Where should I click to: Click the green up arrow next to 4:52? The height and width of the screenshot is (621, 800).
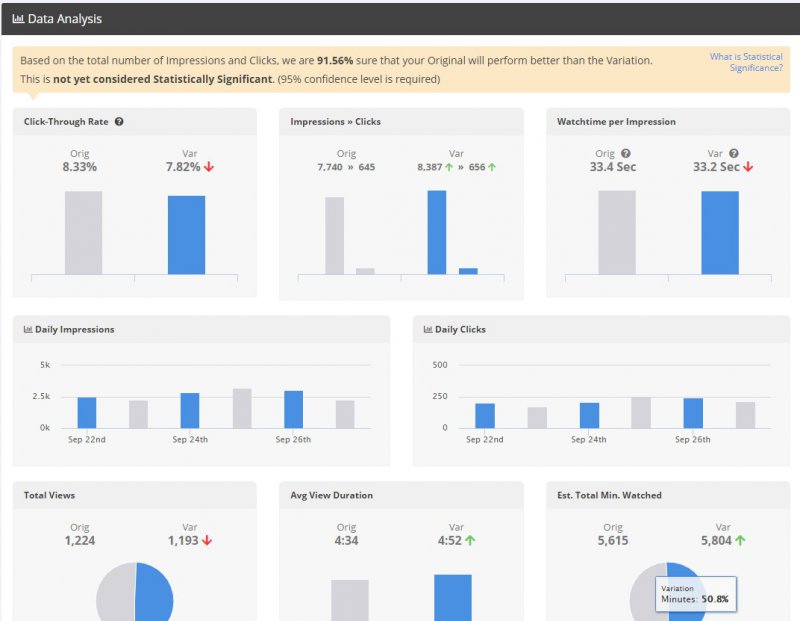point(470,541)
